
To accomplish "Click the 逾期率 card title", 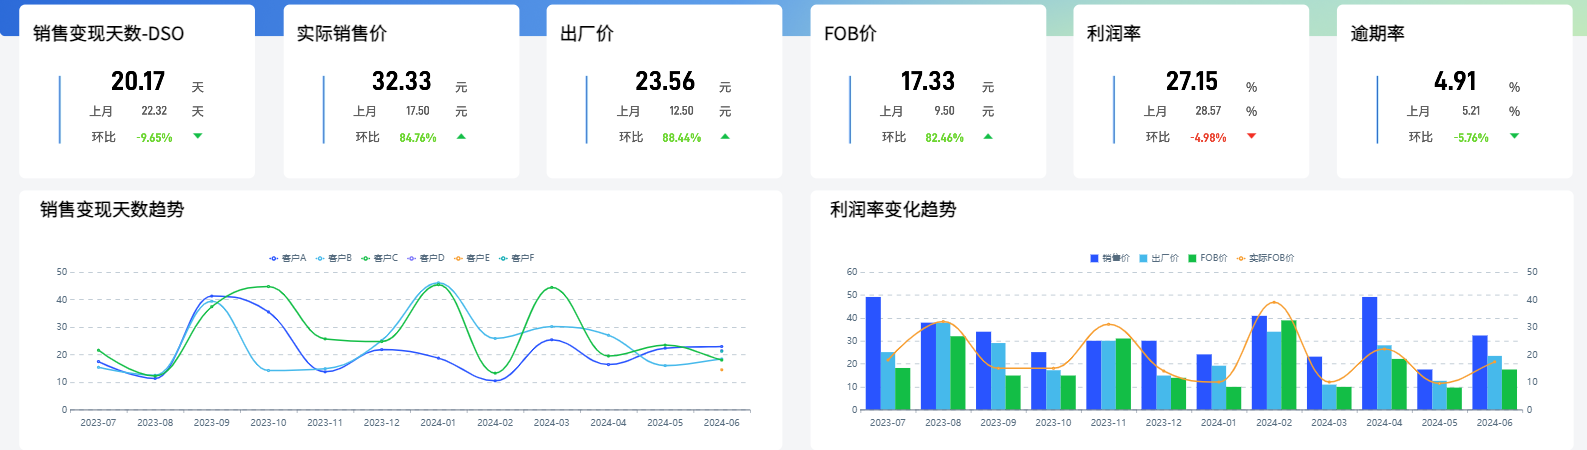I will point(1378,34).
